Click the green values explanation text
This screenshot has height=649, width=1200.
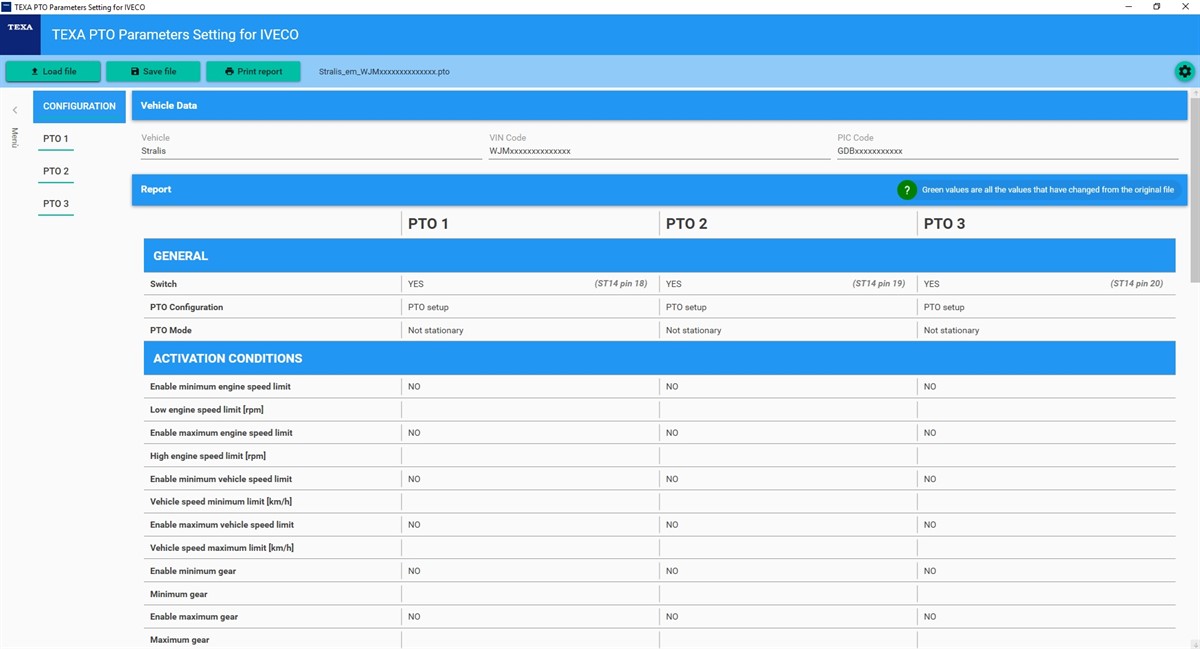(1048, 190)
